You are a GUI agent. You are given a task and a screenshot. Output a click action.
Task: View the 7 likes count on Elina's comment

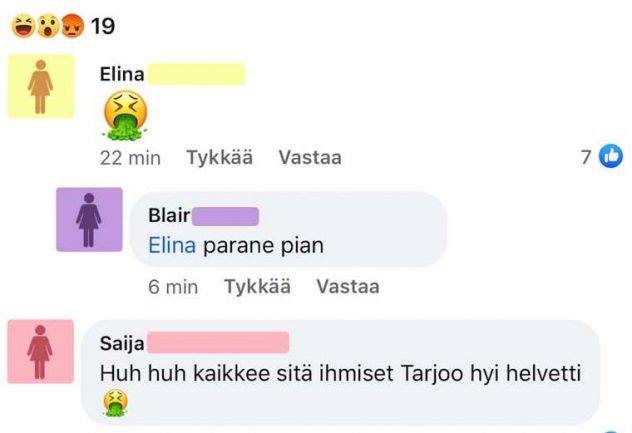tap(586, 157)
